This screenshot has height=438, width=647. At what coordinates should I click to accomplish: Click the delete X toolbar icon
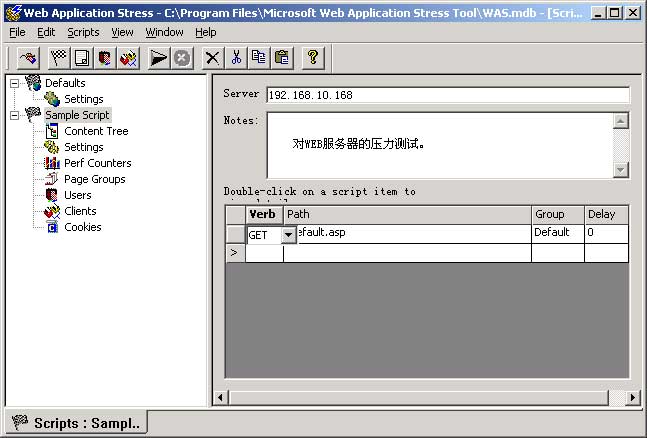point(213,58)
